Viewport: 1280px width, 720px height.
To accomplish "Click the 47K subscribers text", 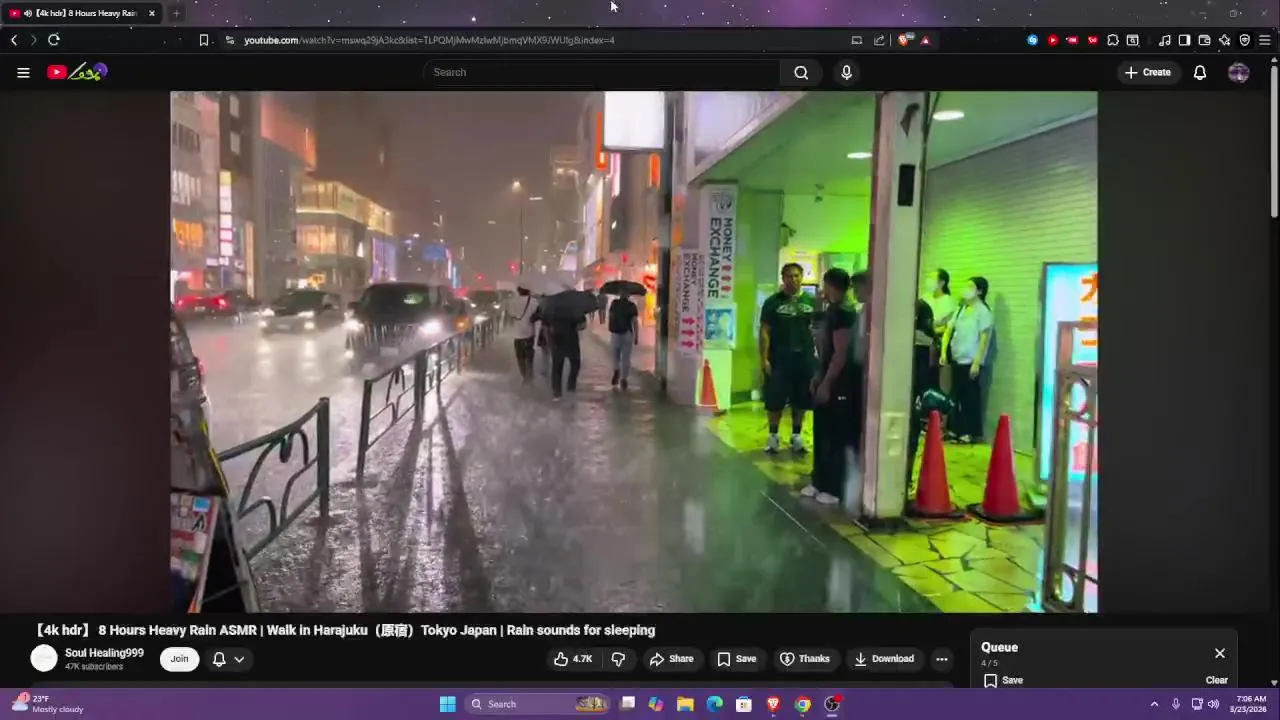I will 94,667.
